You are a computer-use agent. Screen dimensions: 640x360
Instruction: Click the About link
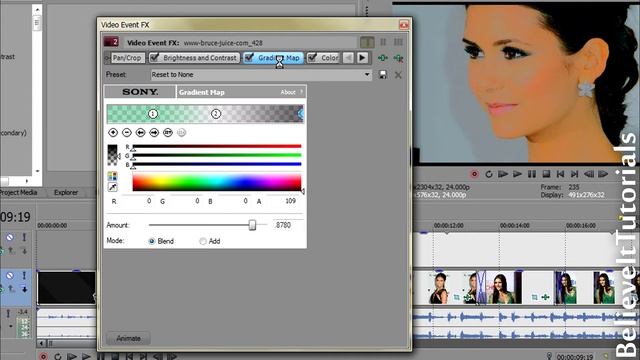click(x=288, y=92)
